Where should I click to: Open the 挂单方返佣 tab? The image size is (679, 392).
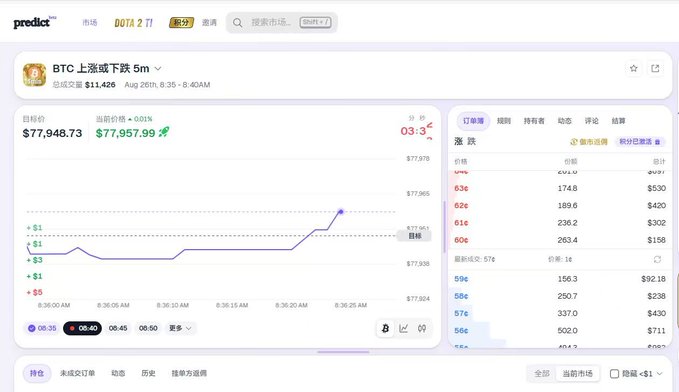click(189, 373)
